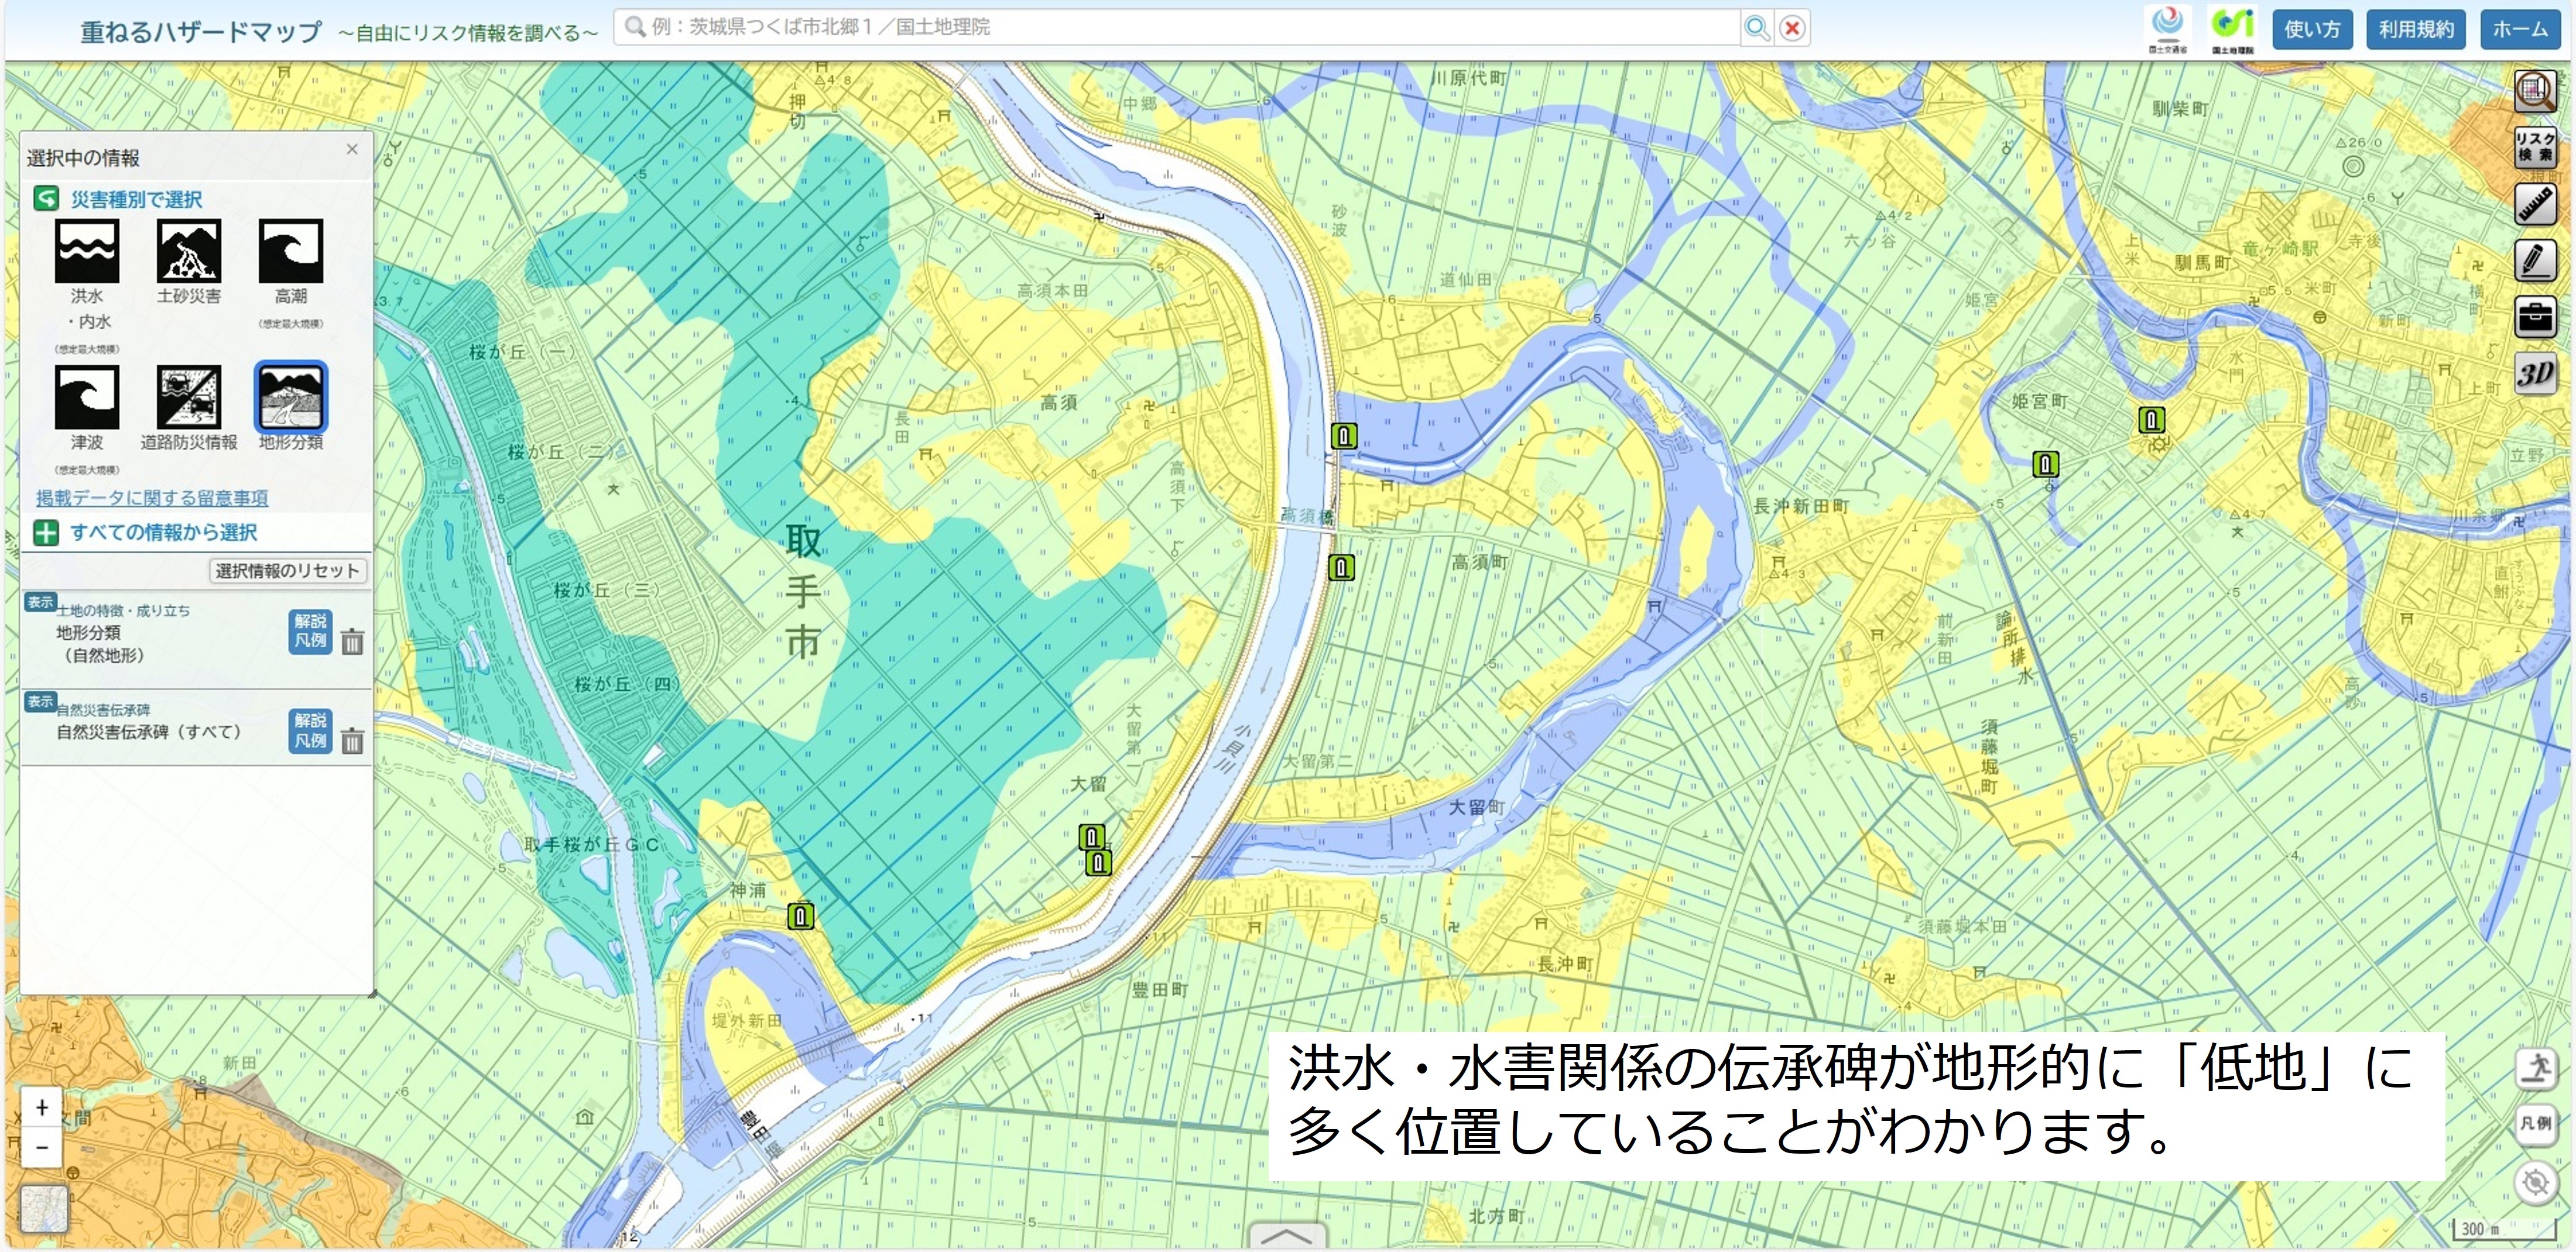
Task: Open the リスク検索 risk search tool
Action: [2535, 147]
